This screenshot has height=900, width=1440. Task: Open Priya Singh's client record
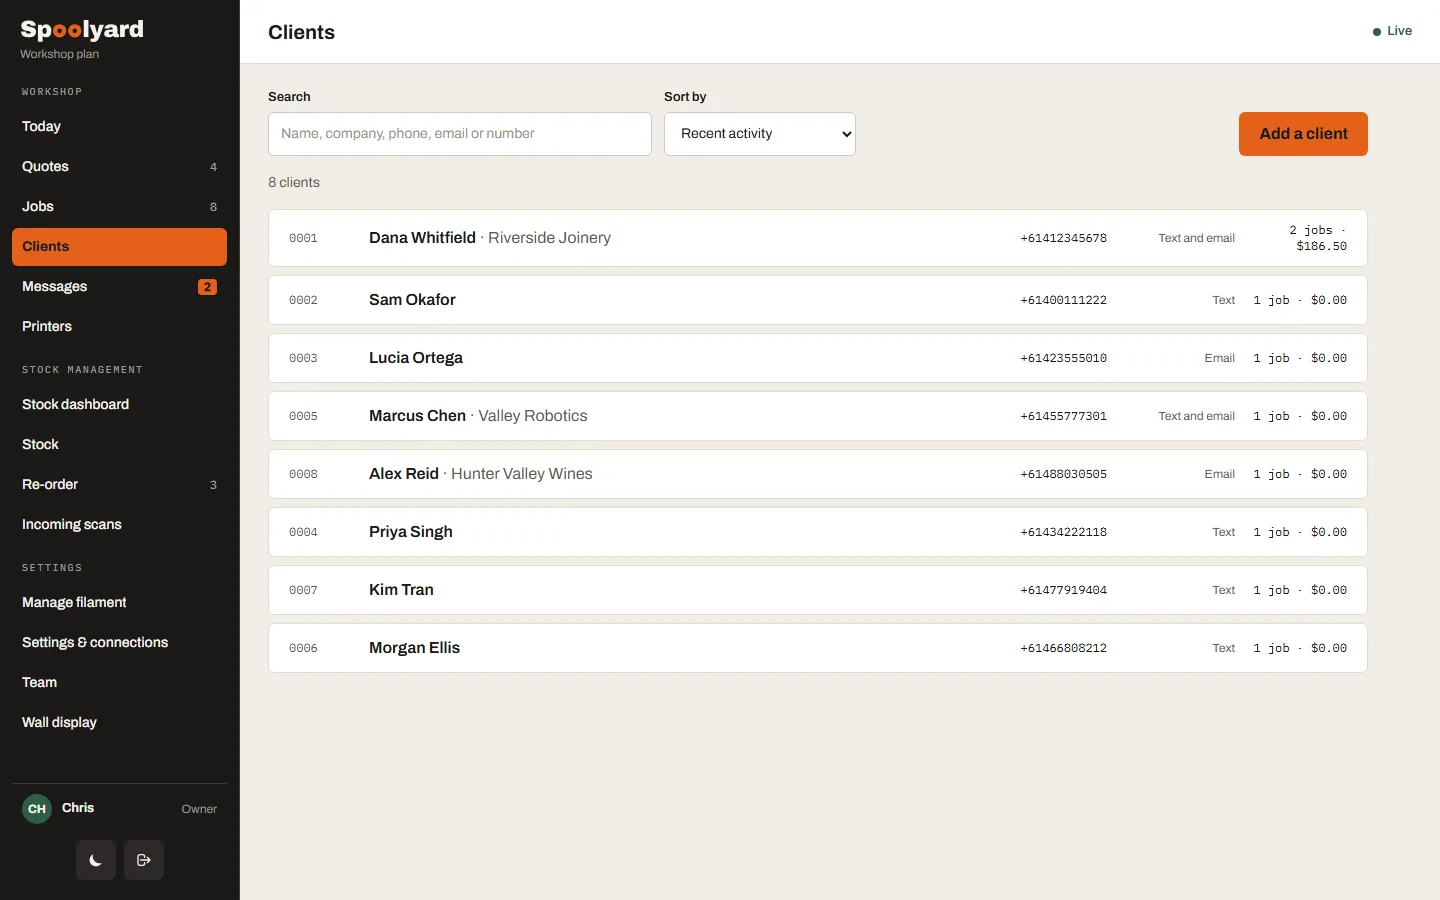click(818, 532)
